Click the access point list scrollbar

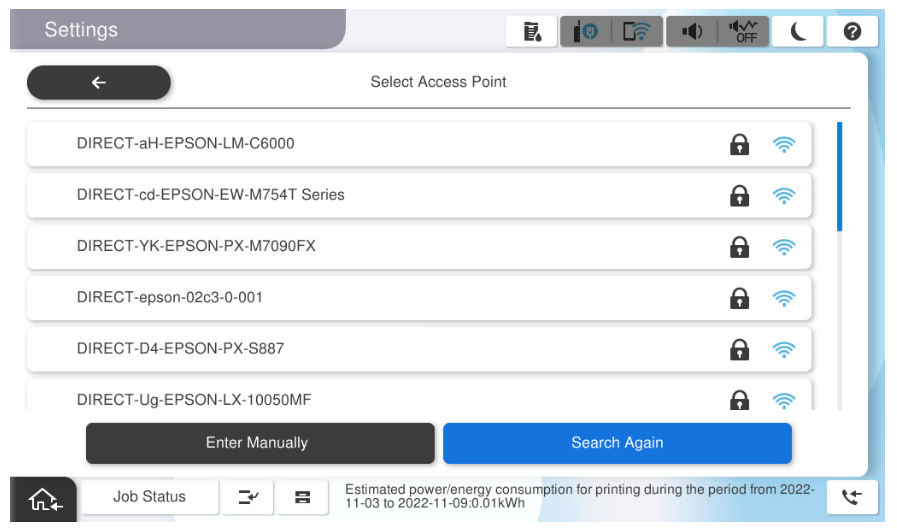(x=839, y=178)
